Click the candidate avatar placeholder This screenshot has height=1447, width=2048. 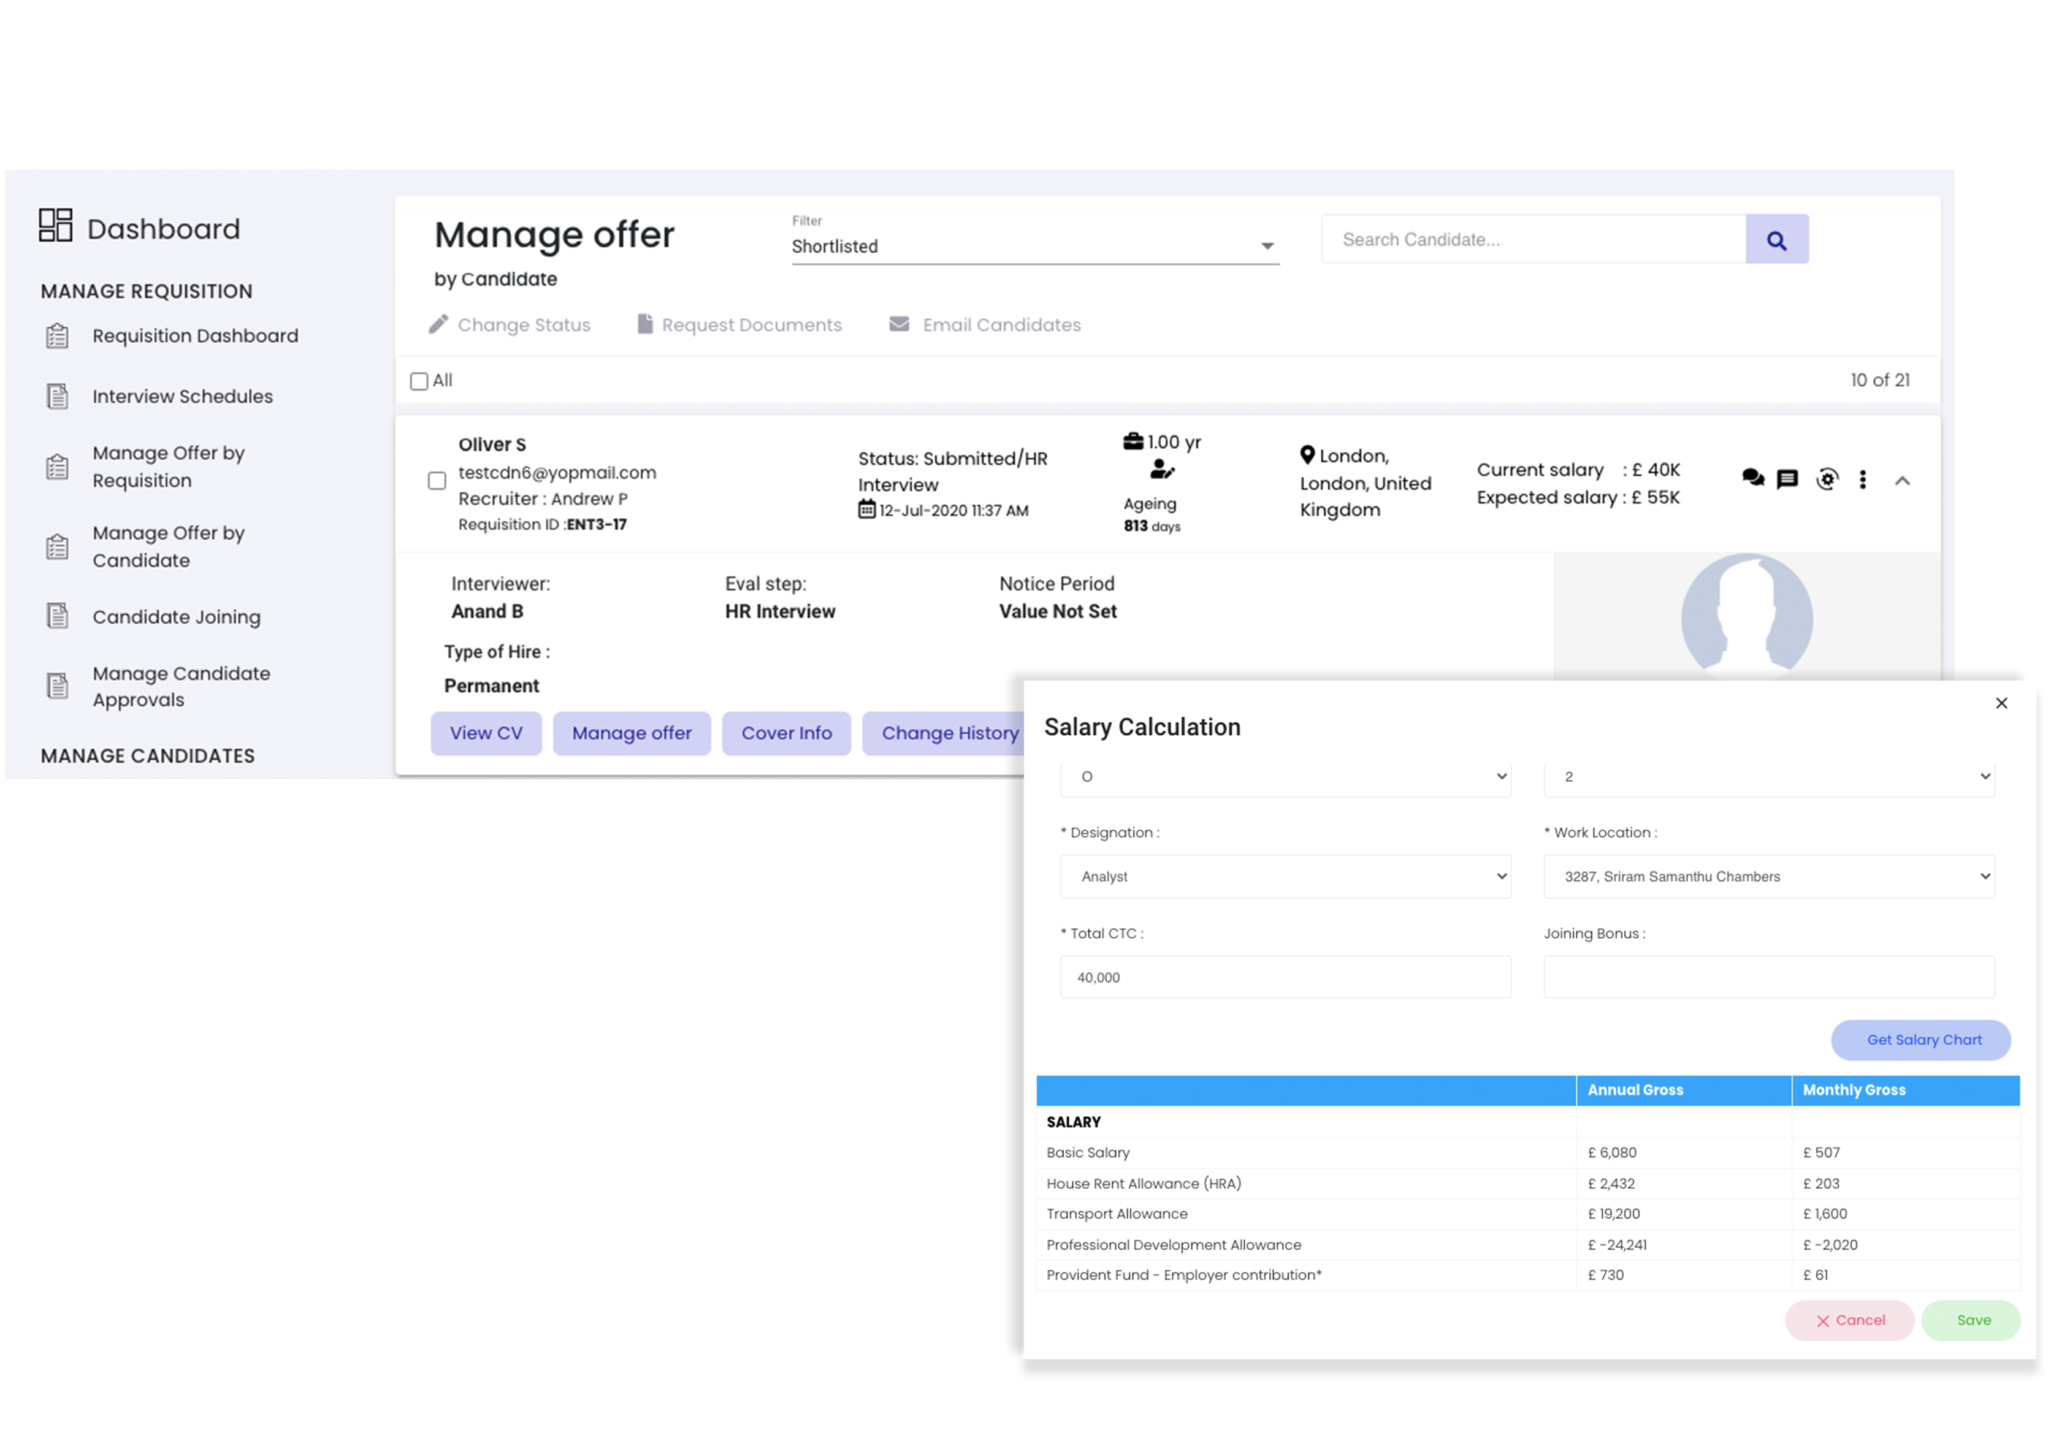point(1747,617)
